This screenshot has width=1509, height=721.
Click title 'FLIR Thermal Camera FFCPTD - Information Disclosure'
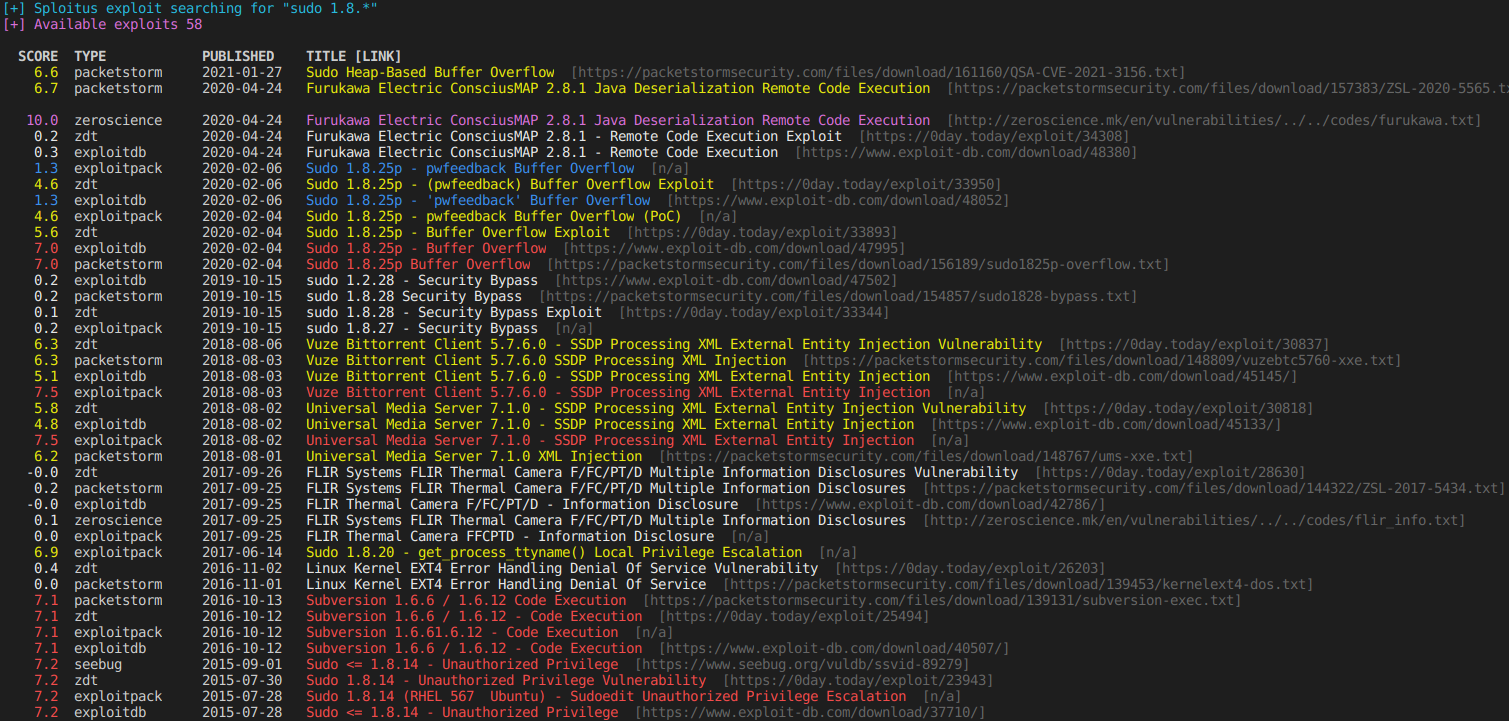[510, 536]
